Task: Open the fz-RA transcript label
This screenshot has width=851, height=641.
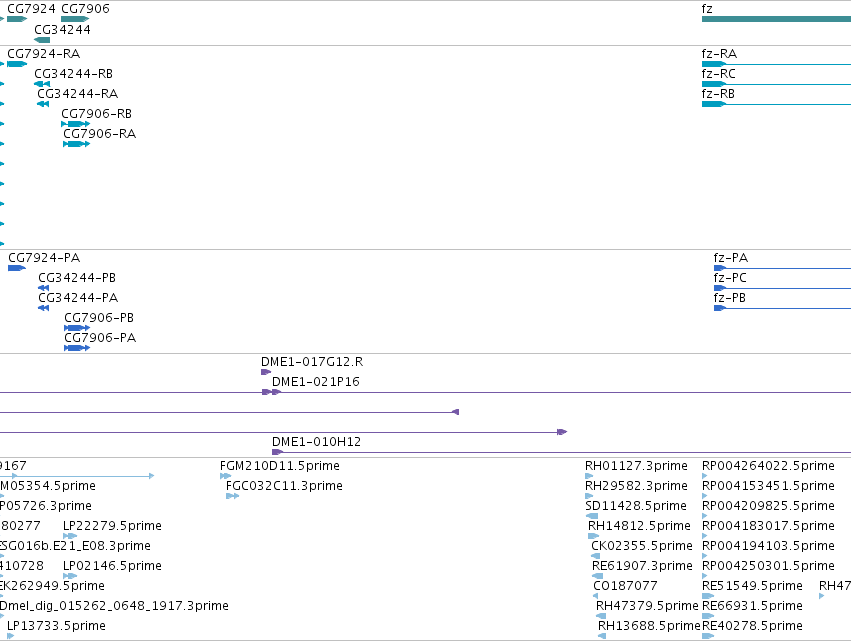Action: click(719, 54)
